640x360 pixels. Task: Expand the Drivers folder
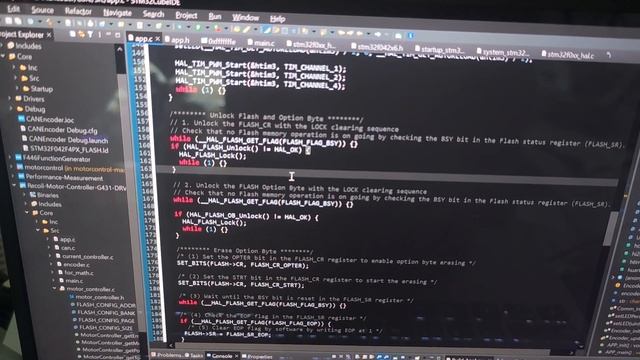pos(10,98)
